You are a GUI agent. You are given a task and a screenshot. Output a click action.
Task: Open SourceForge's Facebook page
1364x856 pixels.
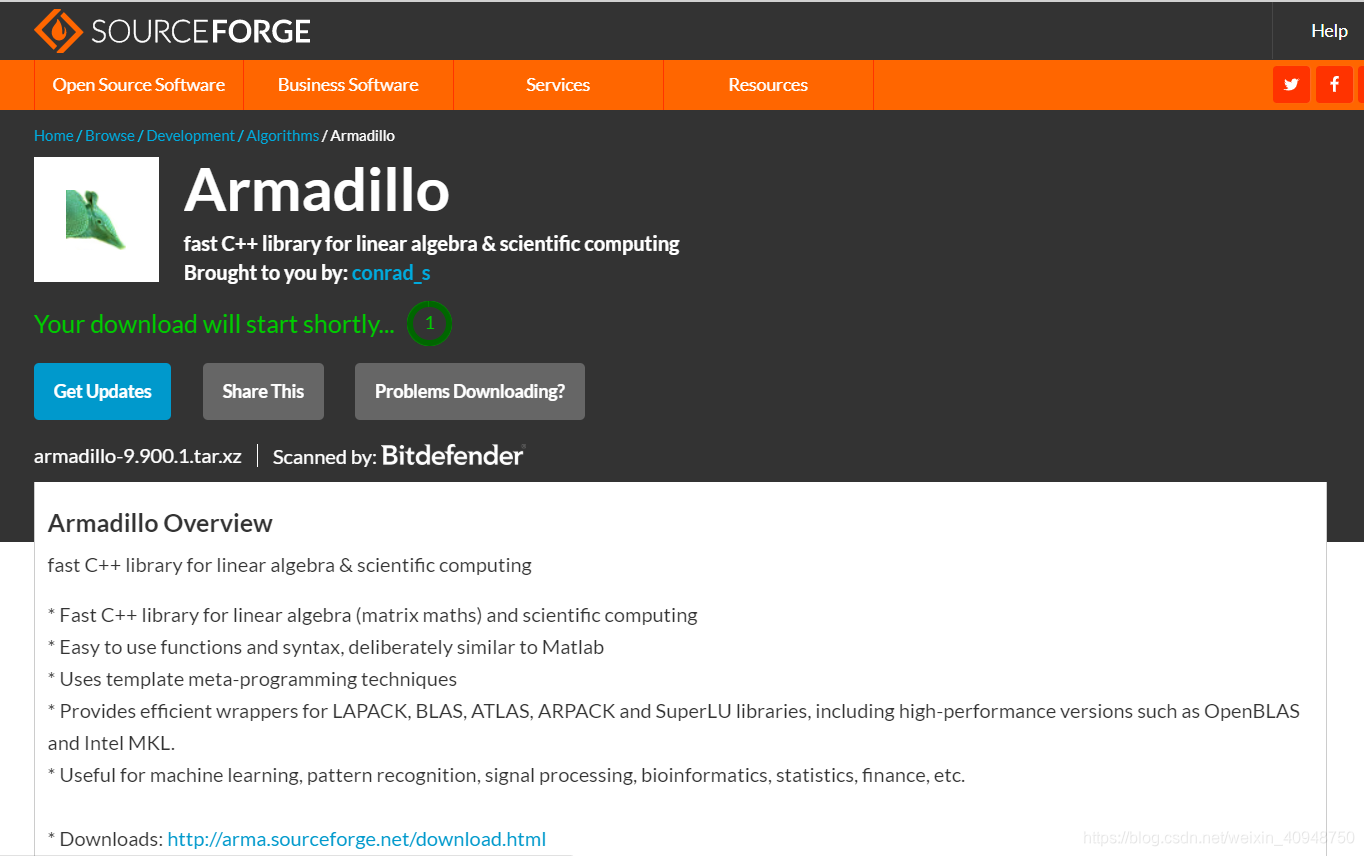1333,84
